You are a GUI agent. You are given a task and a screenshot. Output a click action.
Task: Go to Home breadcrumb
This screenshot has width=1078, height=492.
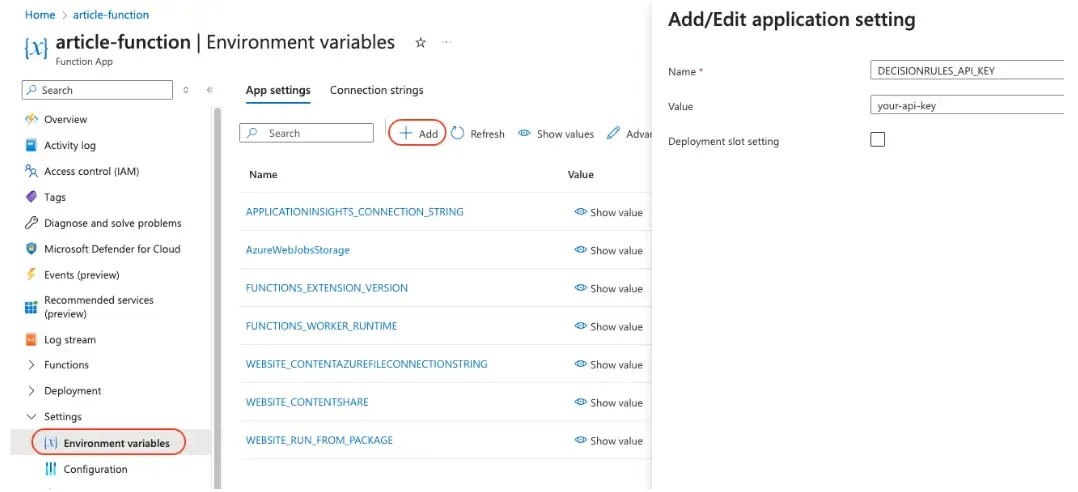pyautogui.click(x=40, y=14)
